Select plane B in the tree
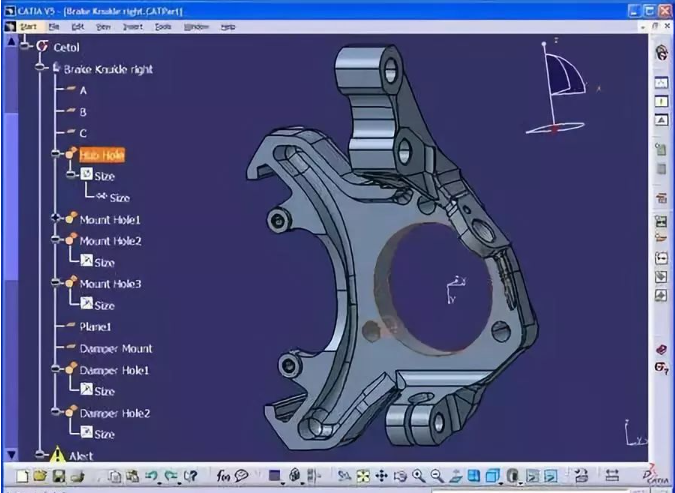The image size is (675, 493). tap(83, 112)
